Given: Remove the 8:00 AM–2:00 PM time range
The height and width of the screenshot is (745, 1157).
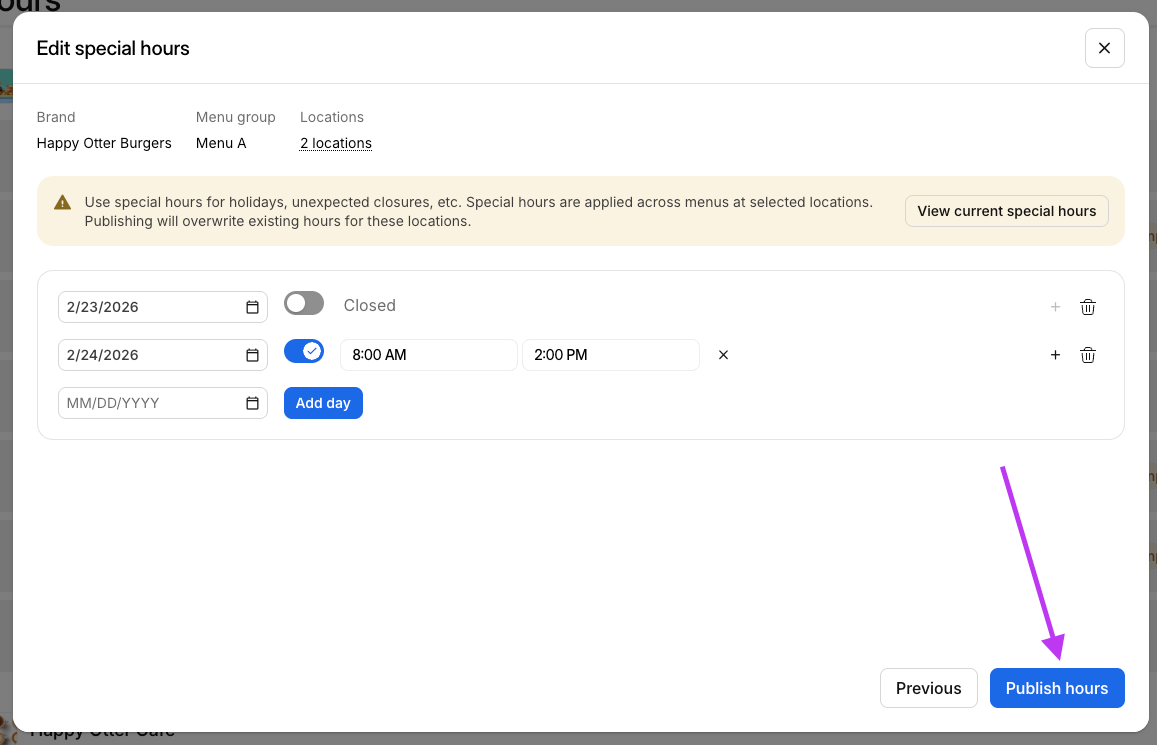Looking at the screenshot, I should [x=724, y=355].
